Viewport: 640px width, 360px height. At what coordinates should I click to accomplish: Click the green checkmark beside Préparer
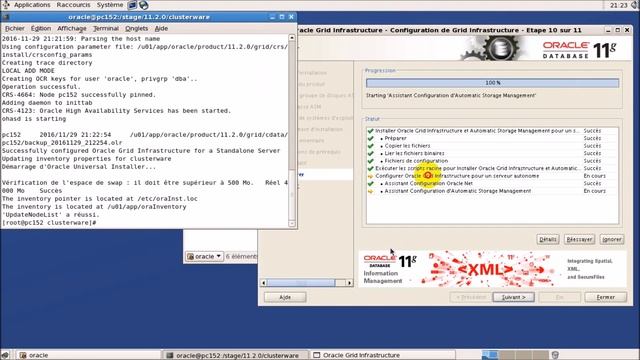coord(371,138)
